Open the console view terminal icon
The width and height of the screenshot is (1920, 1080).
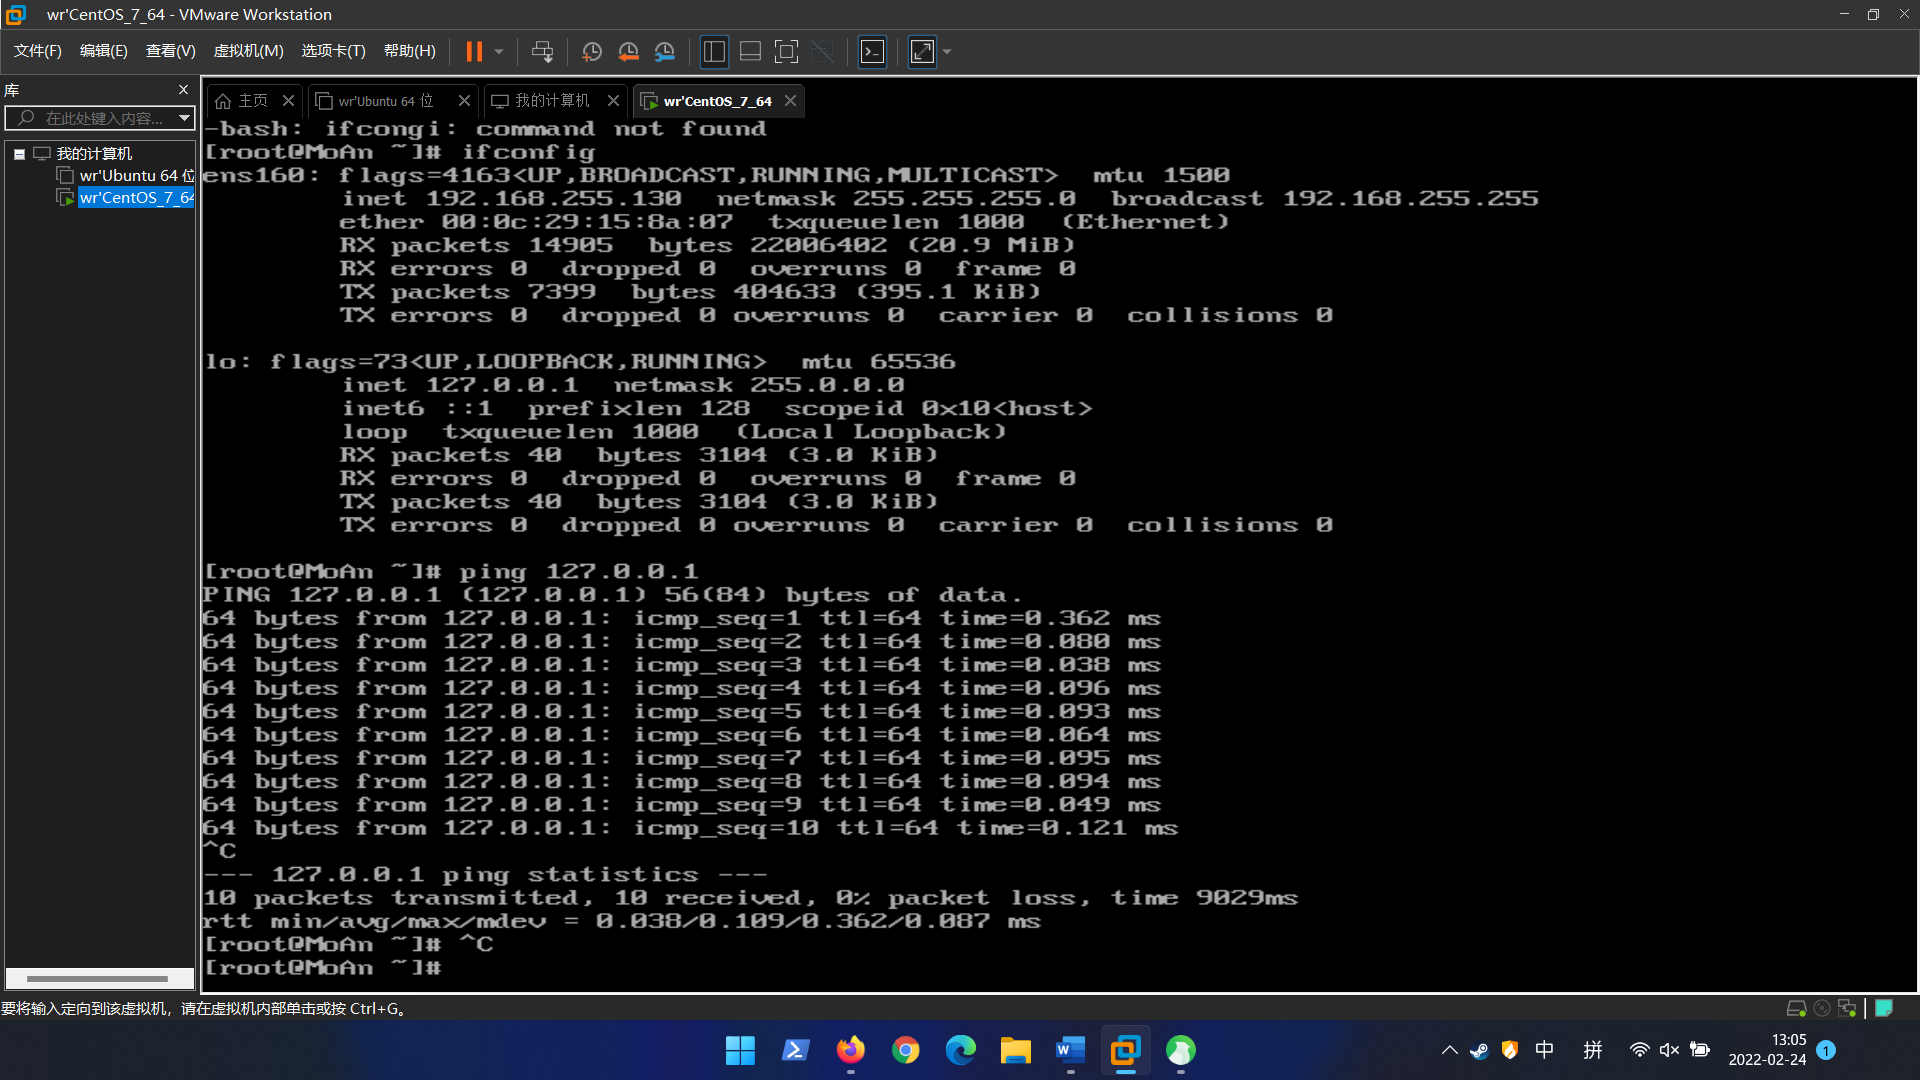click(873, 52)
